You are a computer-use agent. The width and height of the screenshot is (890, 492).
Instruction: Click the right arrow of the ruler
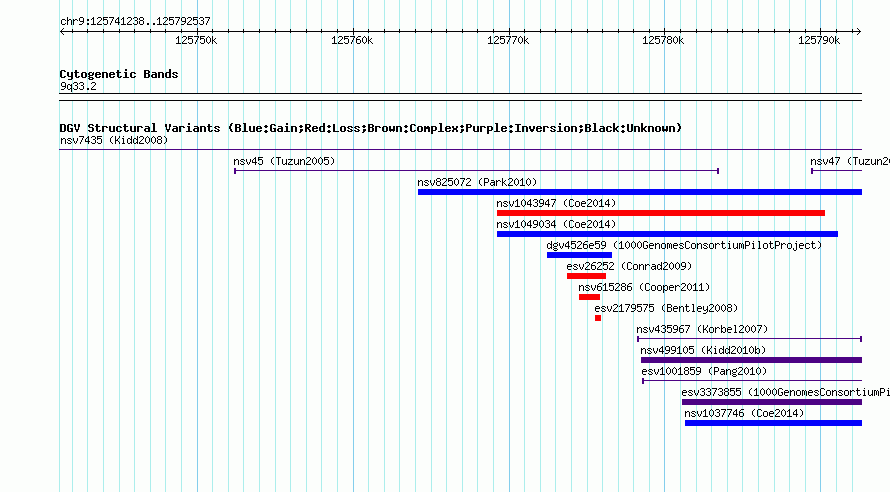pyautogui.click(x=859, y=31)
